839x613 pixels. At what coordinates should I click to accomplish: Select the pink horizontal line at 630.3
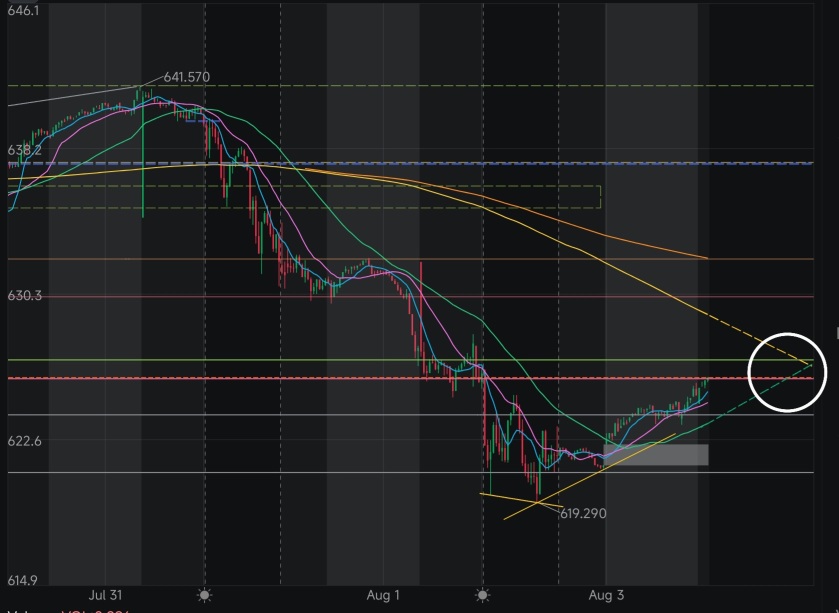(x=410, y=296)
